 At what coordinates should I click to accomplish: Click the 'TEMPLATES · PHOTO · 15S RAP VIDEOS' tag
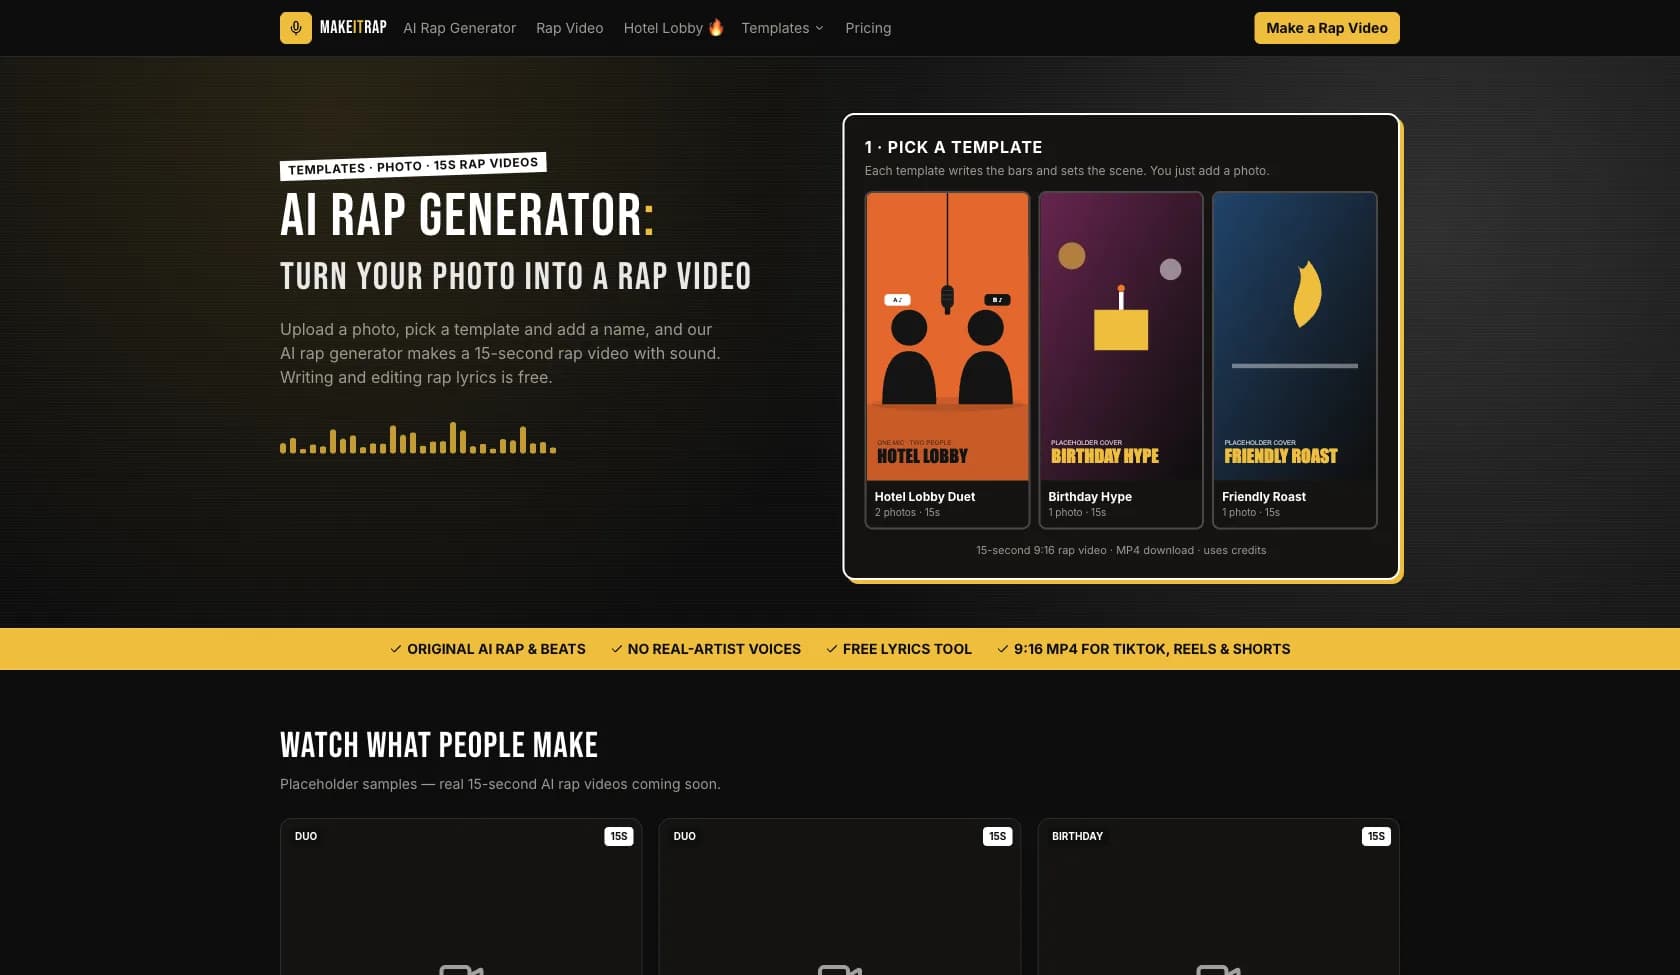[413, 166]
